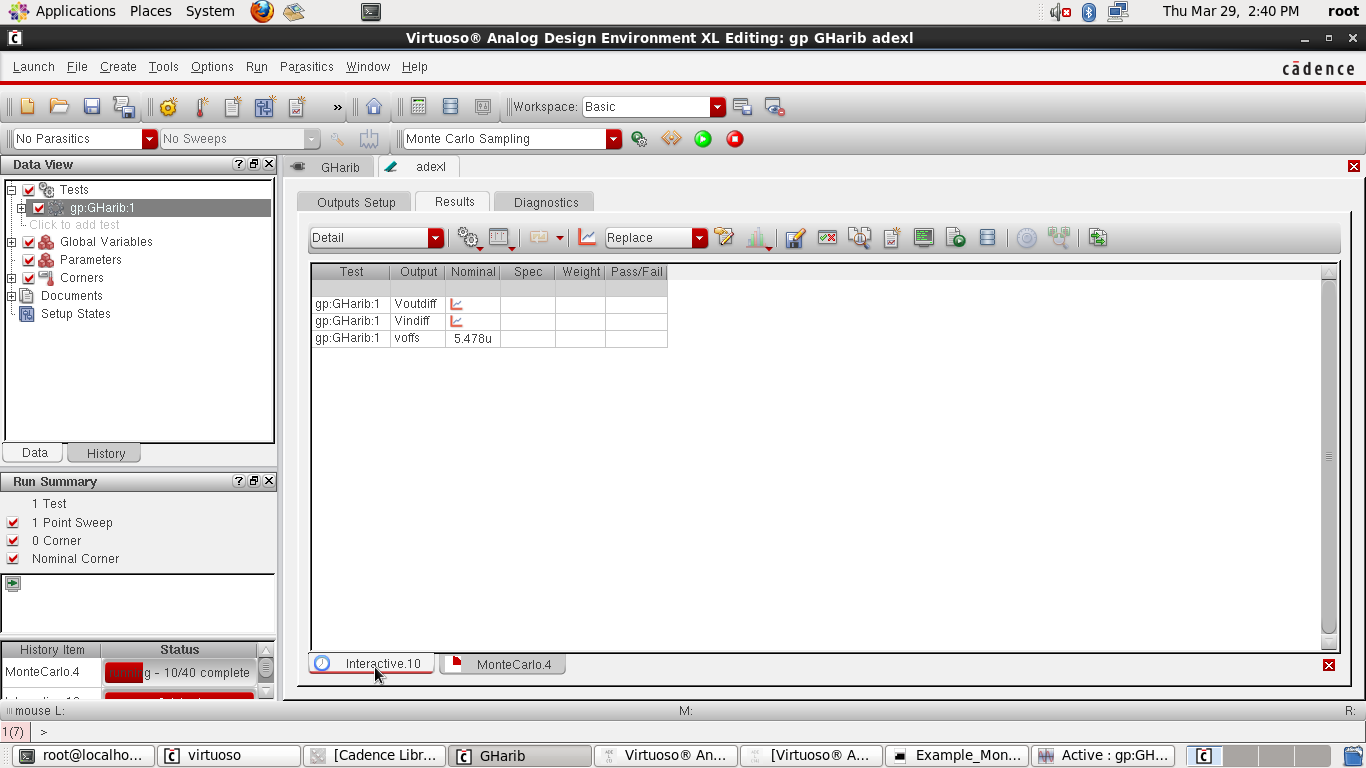1366x768 pixels.
Task: Open the Run menu
Action: (x=256, y=67)
